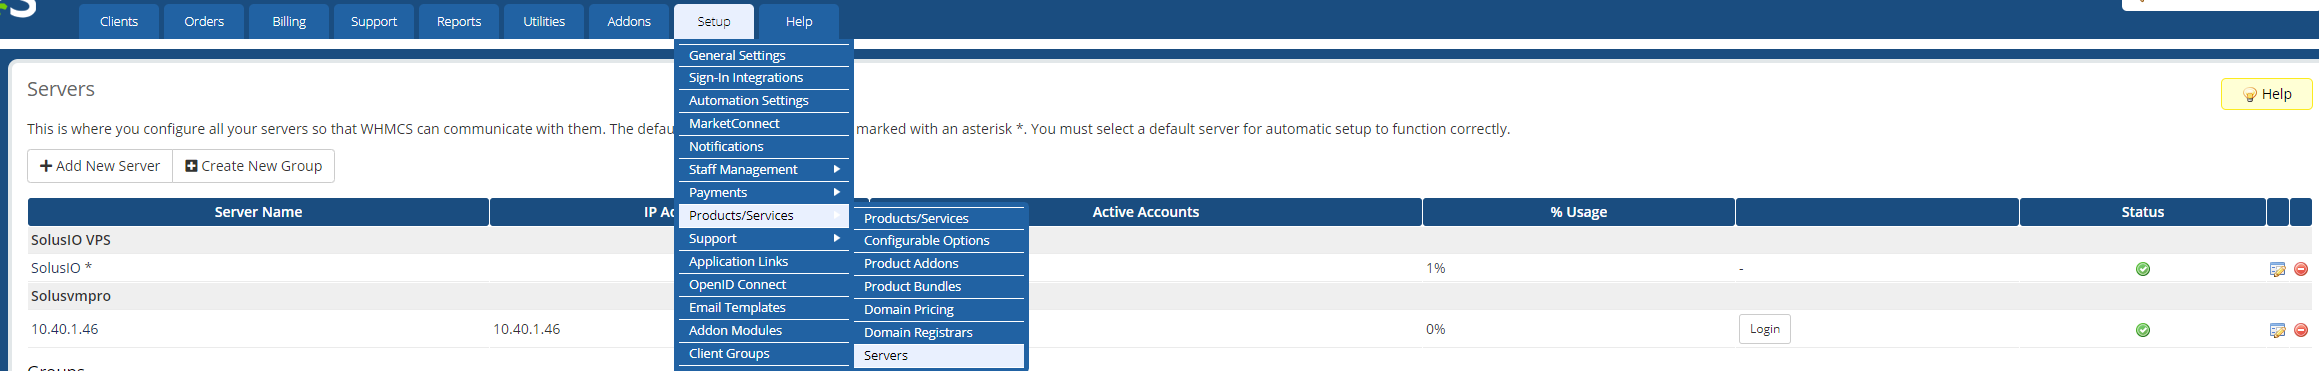Open Configurable Options submenu entry
The height and width of the screenshot is (371, 2319).
(x=939, y=241)
